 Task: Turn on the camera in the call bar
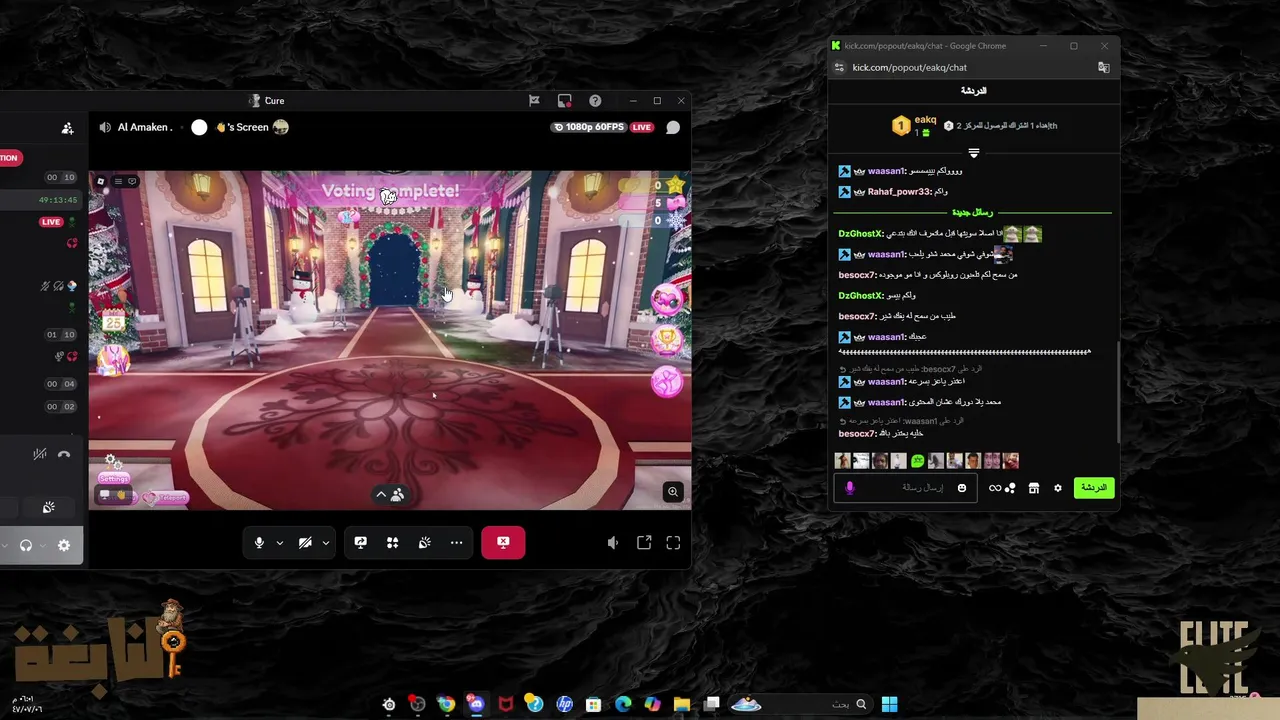tap(305, 542)
